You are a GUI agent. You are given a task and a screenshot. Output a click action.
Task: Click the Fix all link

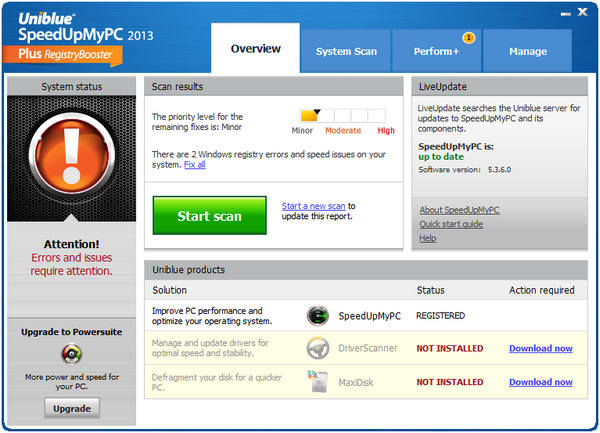tap(195, 164)
